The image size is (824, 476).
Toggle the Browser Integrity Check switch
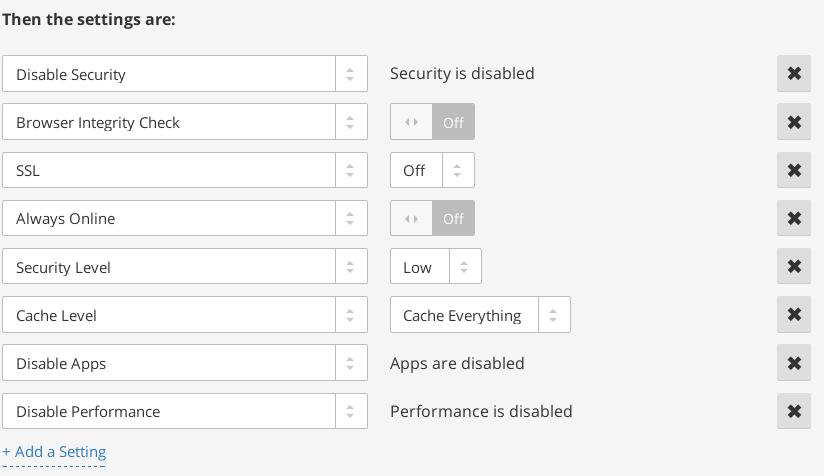coord(432,122)
